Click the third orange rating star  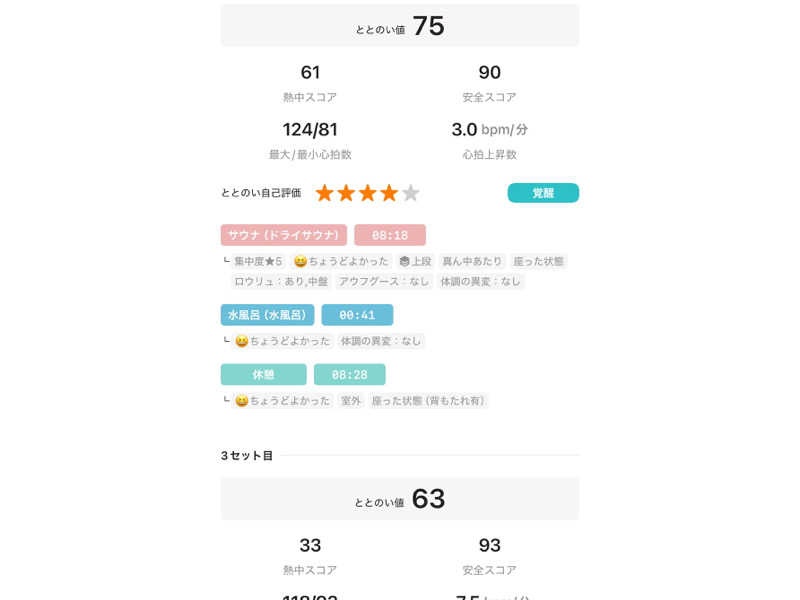[367, 193]
